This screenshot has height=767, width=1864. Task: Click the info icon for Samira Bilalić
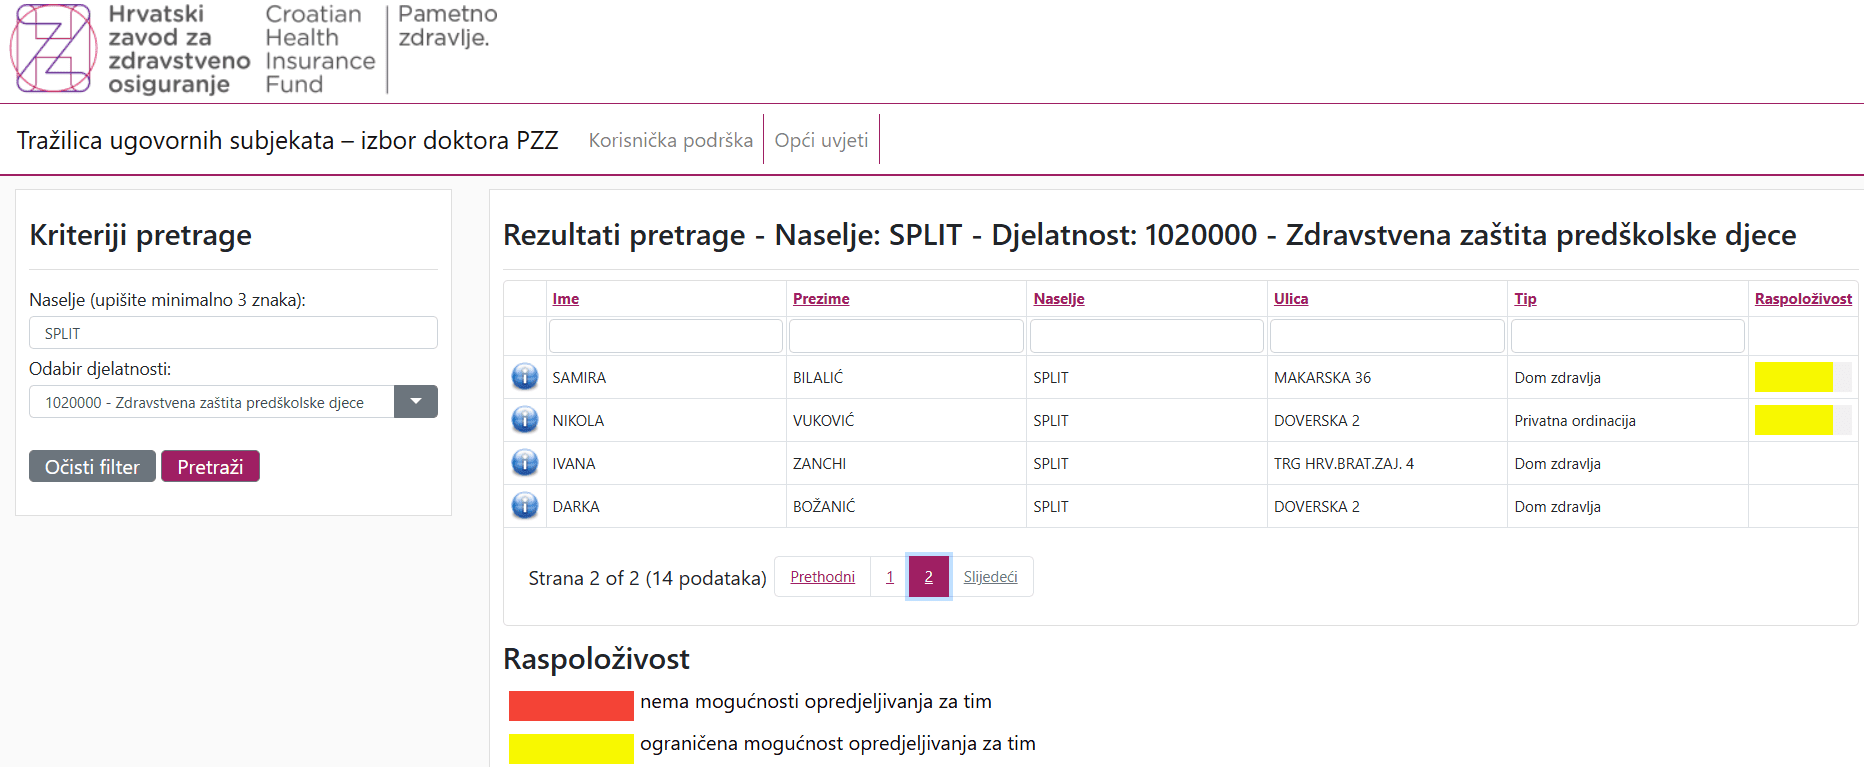click(525, 377)
